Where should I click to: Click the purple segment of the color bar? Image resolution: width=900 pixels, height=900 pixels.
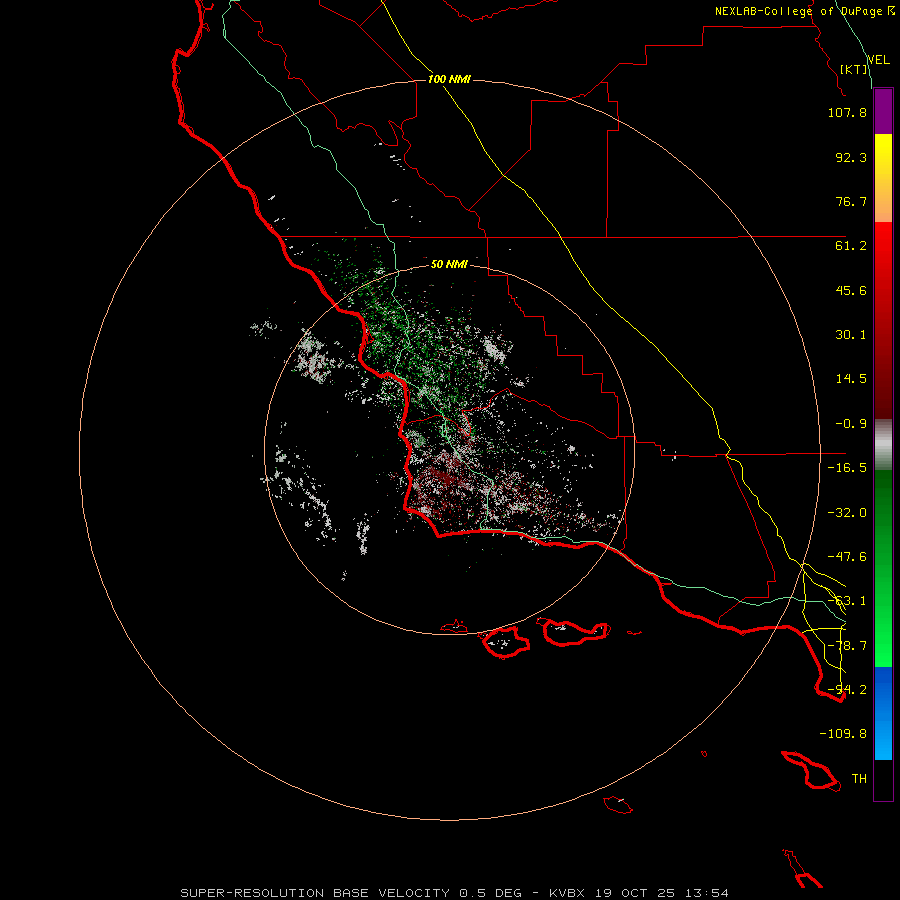pyautogui.click(x=883, y=112)
